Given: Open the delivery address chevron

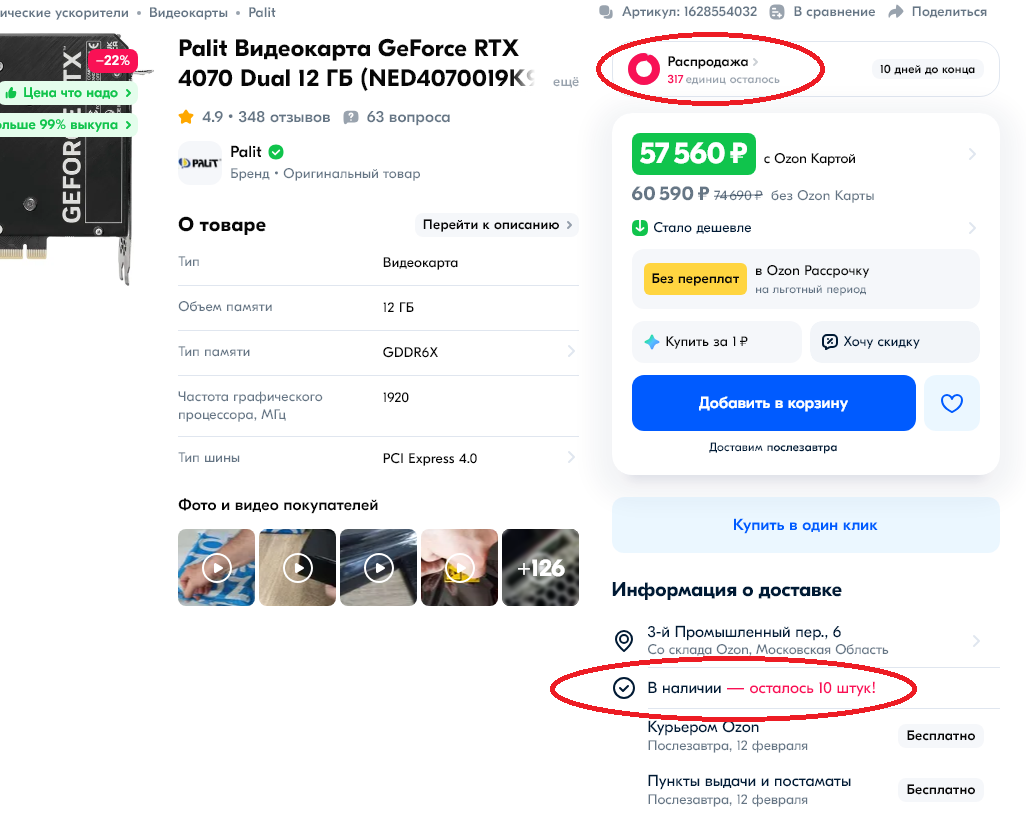Looking at the screenshot, I should [x=976, y=640].
